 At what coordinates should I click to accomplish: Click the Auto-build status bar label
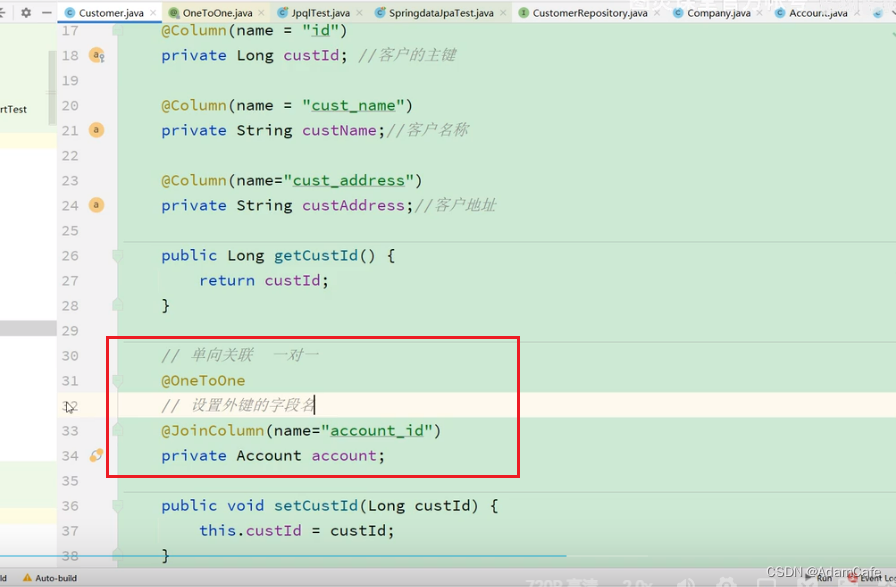pyautogui.click(x=56, y=578)
